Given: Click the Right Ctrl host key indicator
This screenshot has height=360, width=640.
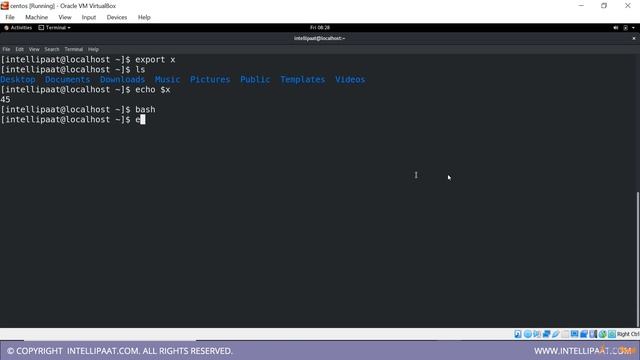Looking at the screenshot, I should tap(628, 334).
